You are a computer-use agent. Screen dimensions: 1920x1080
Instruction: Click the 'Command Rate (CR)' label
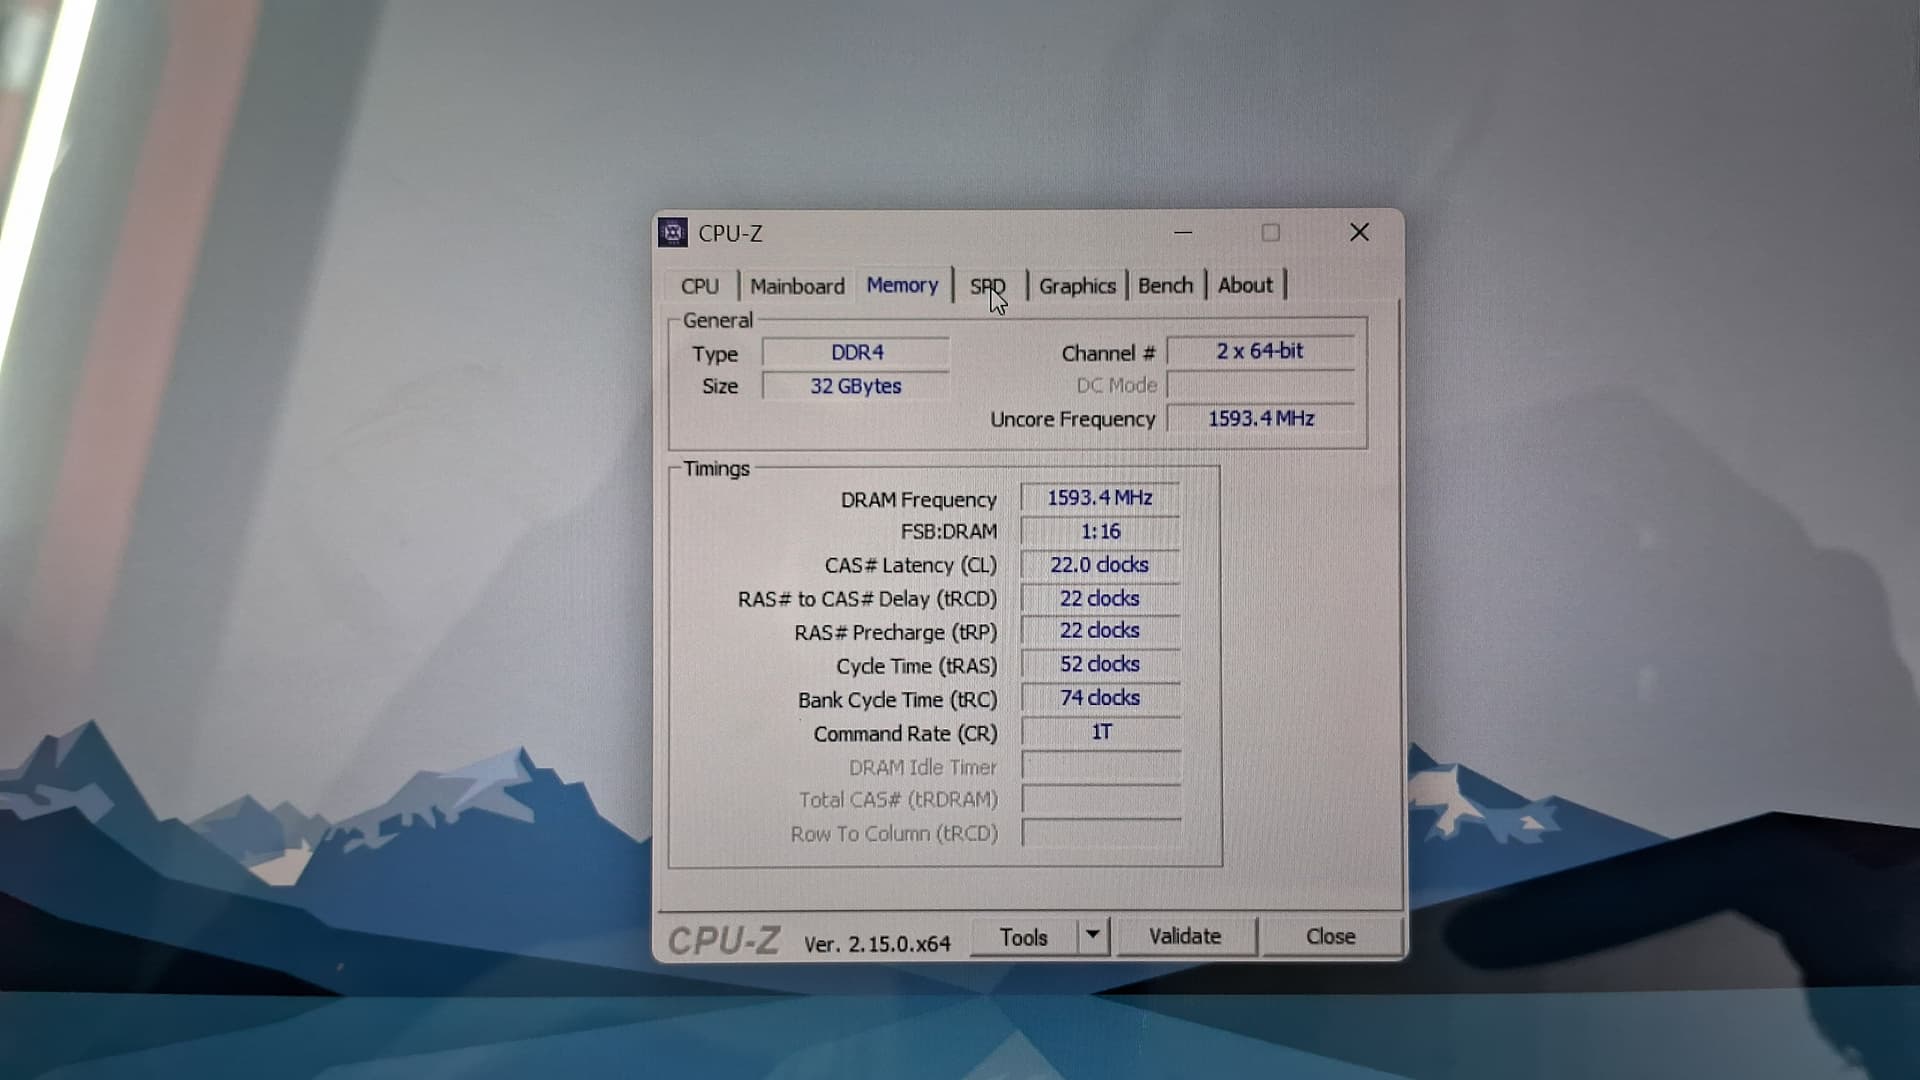click(x=905, y=734)
